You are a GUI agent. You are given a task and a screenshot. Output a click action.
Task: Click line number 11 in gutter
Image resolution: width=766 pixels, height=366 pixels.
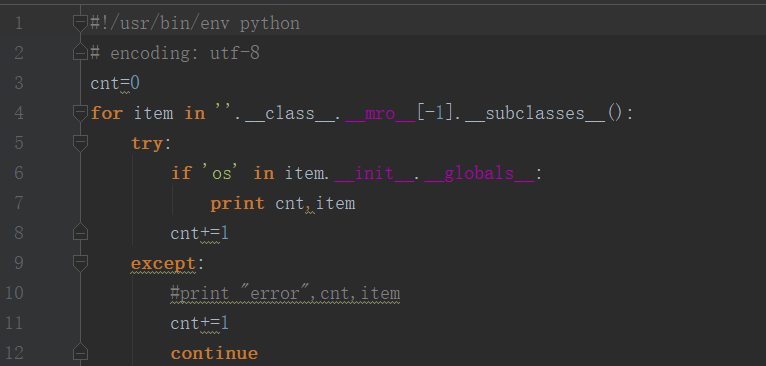[x=14, y=323]
